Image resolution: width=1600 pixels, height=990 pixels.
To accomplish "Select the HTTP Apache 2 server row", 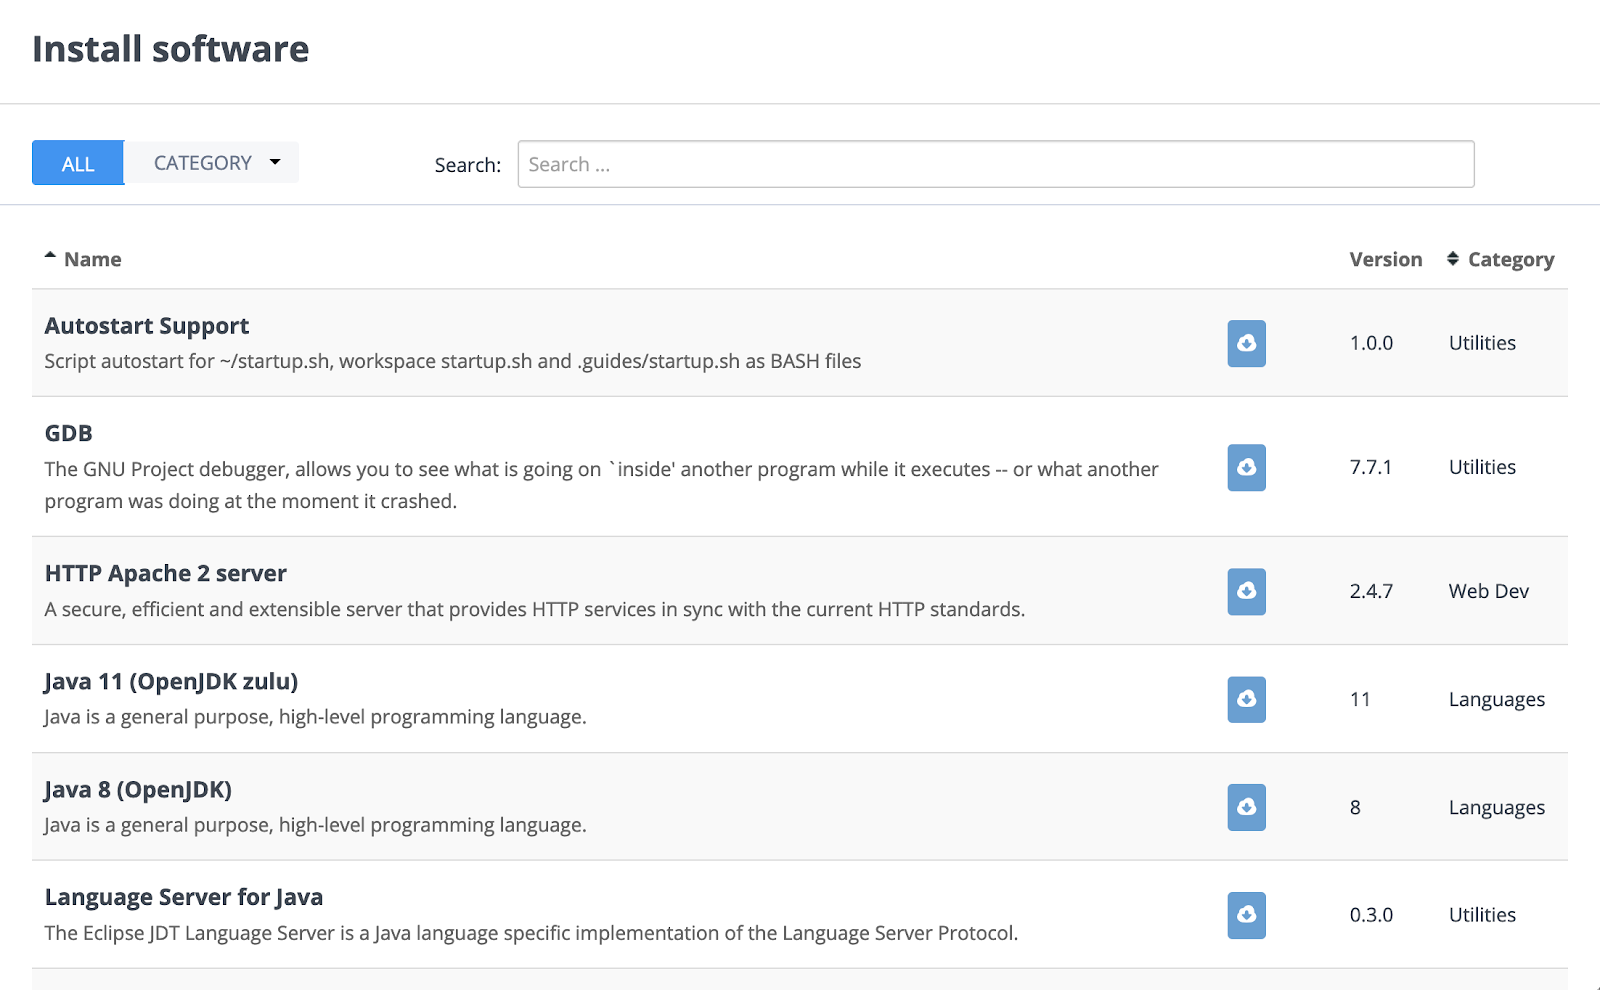I will pyautogui.click(x=165, y=572).
